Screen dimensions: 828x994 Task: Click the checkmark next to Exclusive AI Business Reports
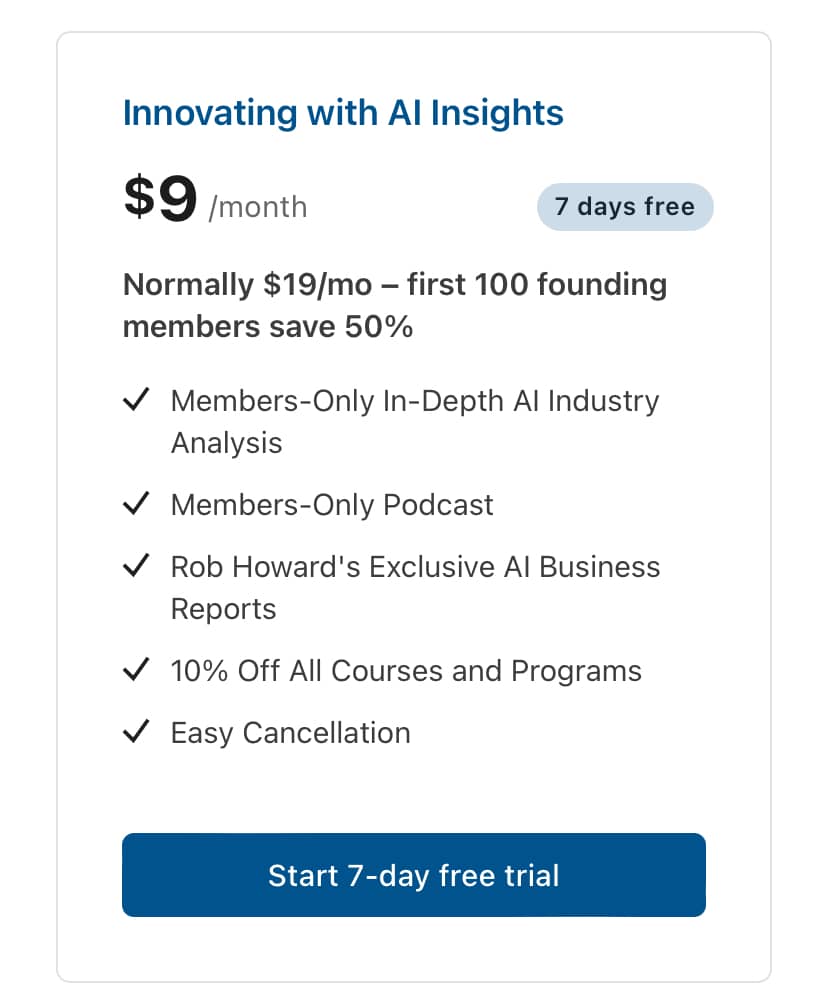click(x=137, y=565)
